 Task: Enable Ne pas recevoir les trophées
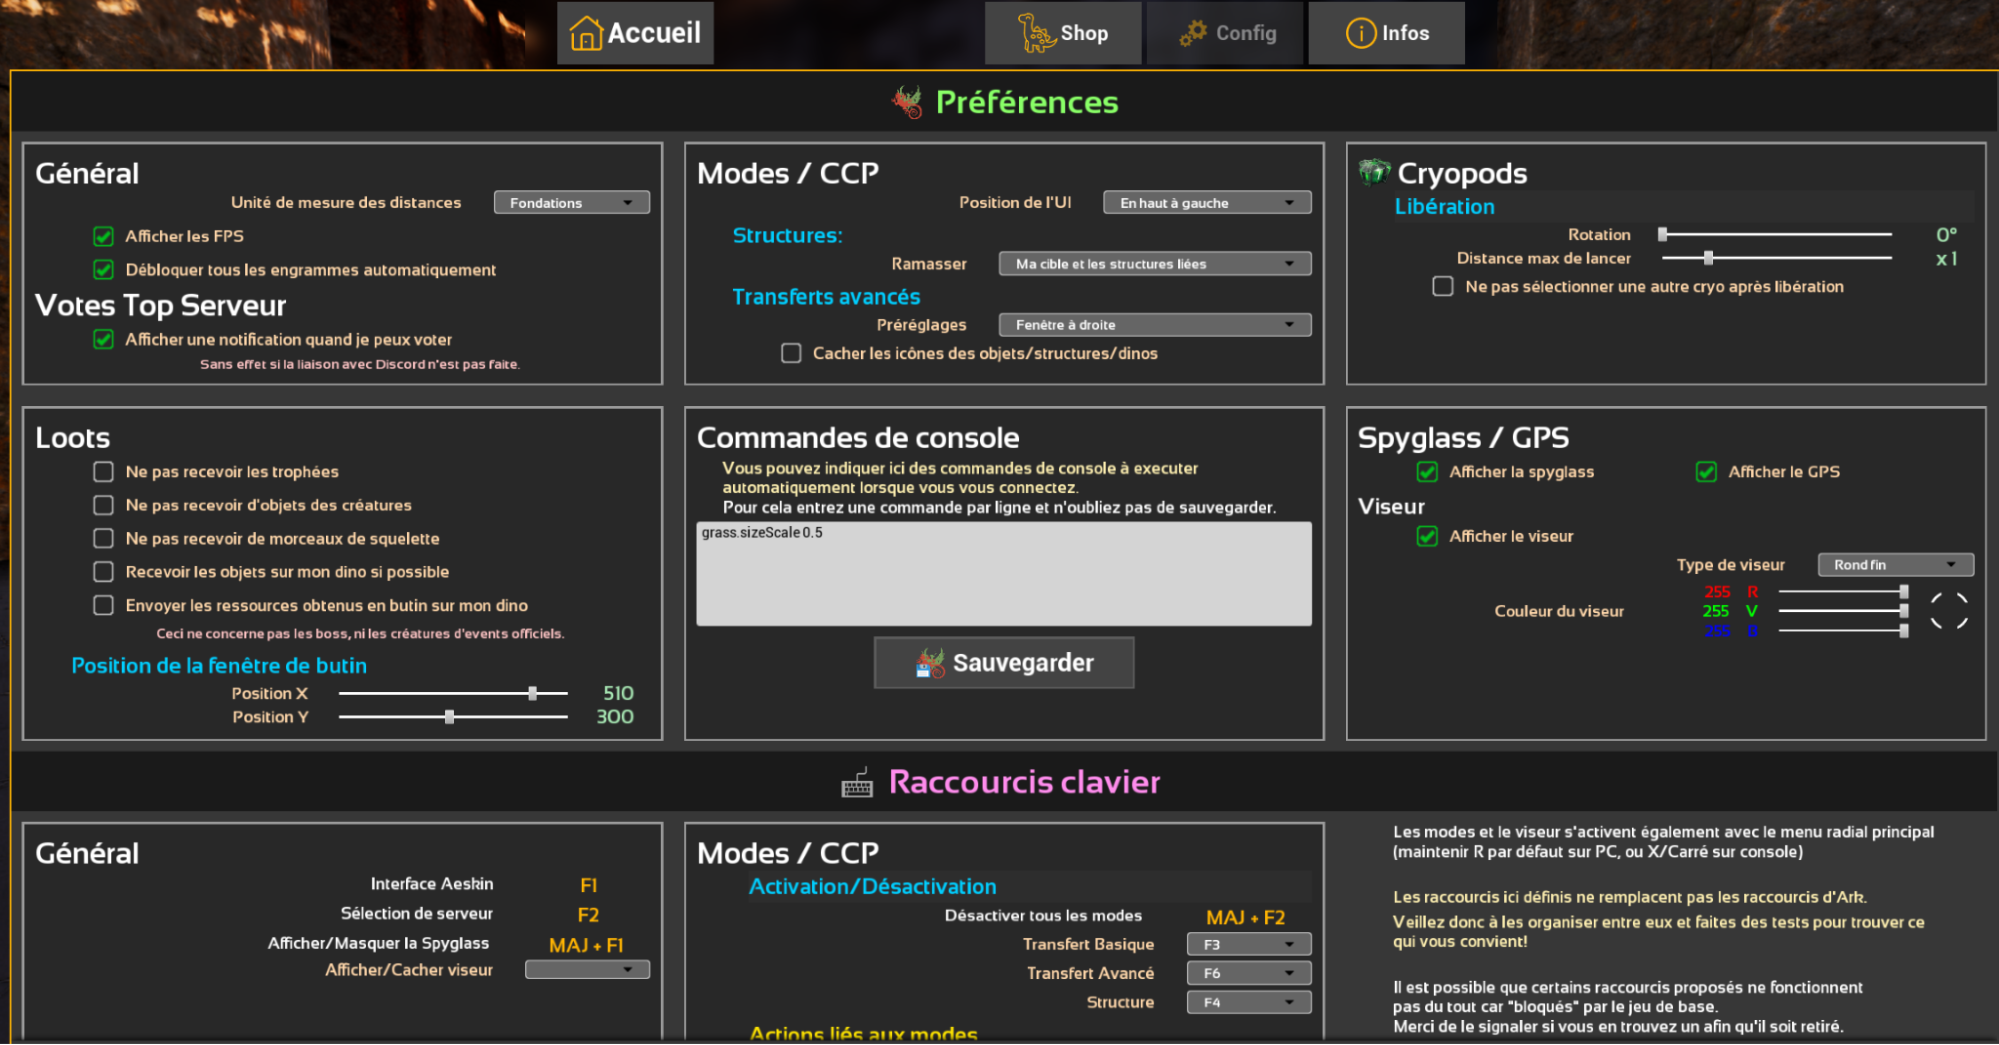[x=103, y=471]
